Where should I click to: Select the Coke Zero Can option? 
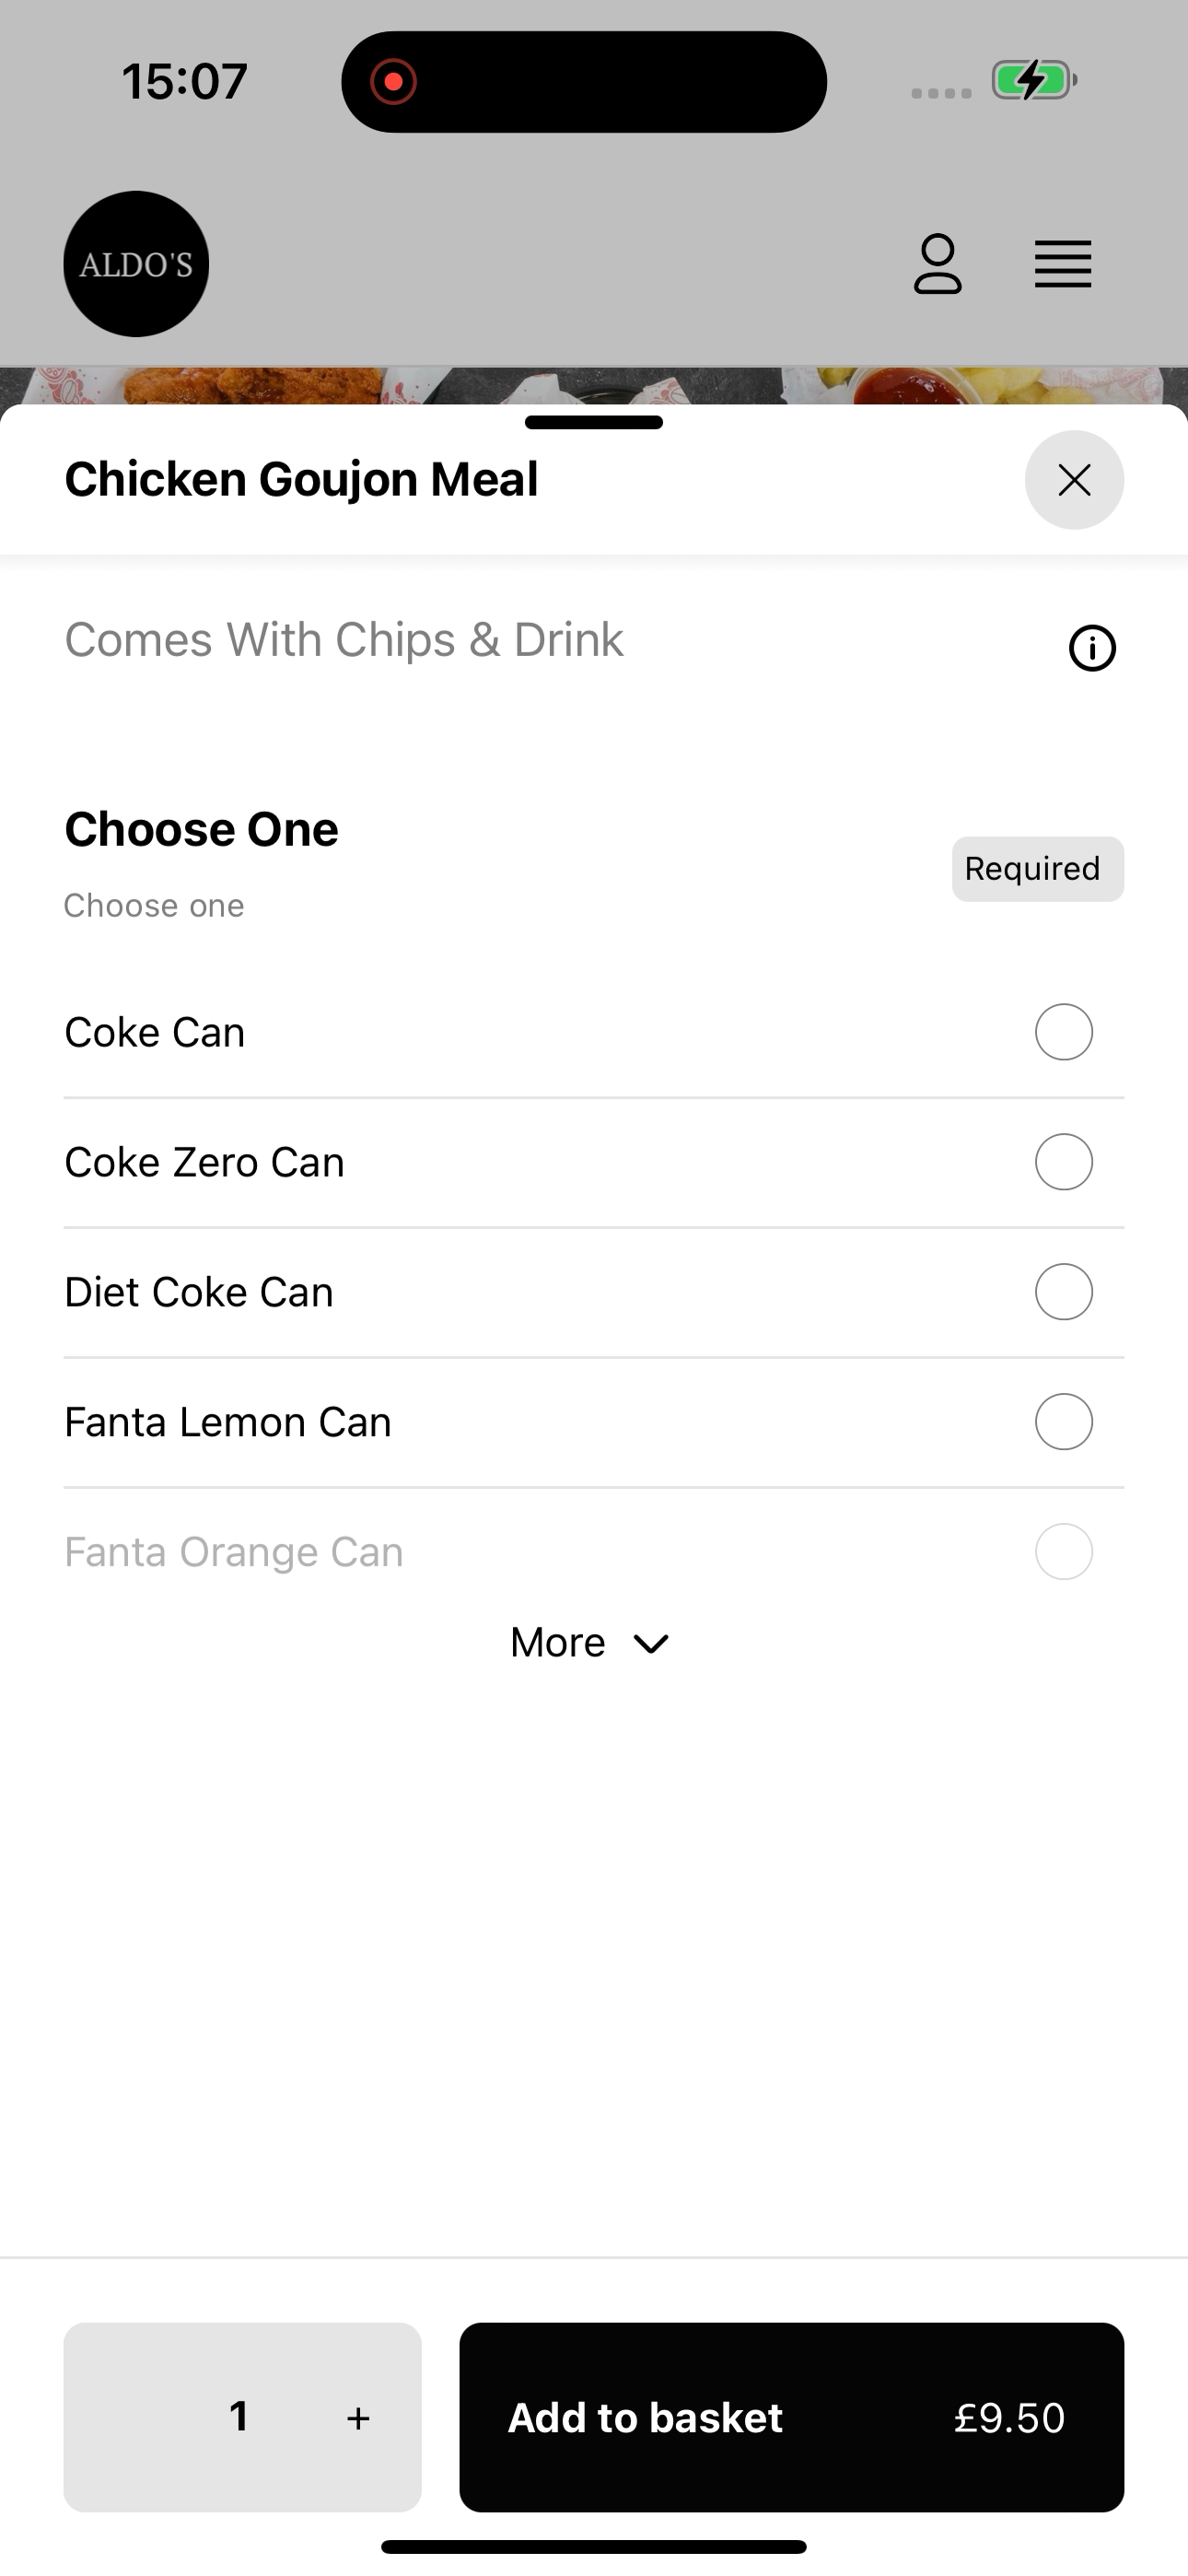594,1162
